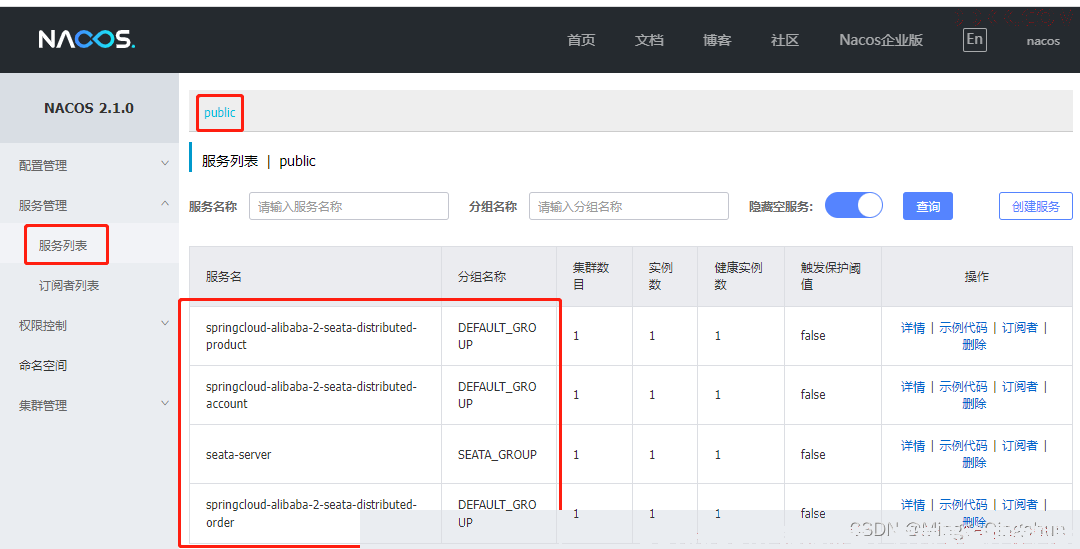This screenshot has width=1080, height=549.
Task: Focus the 分组名称 input field
Action: [629, 206]
